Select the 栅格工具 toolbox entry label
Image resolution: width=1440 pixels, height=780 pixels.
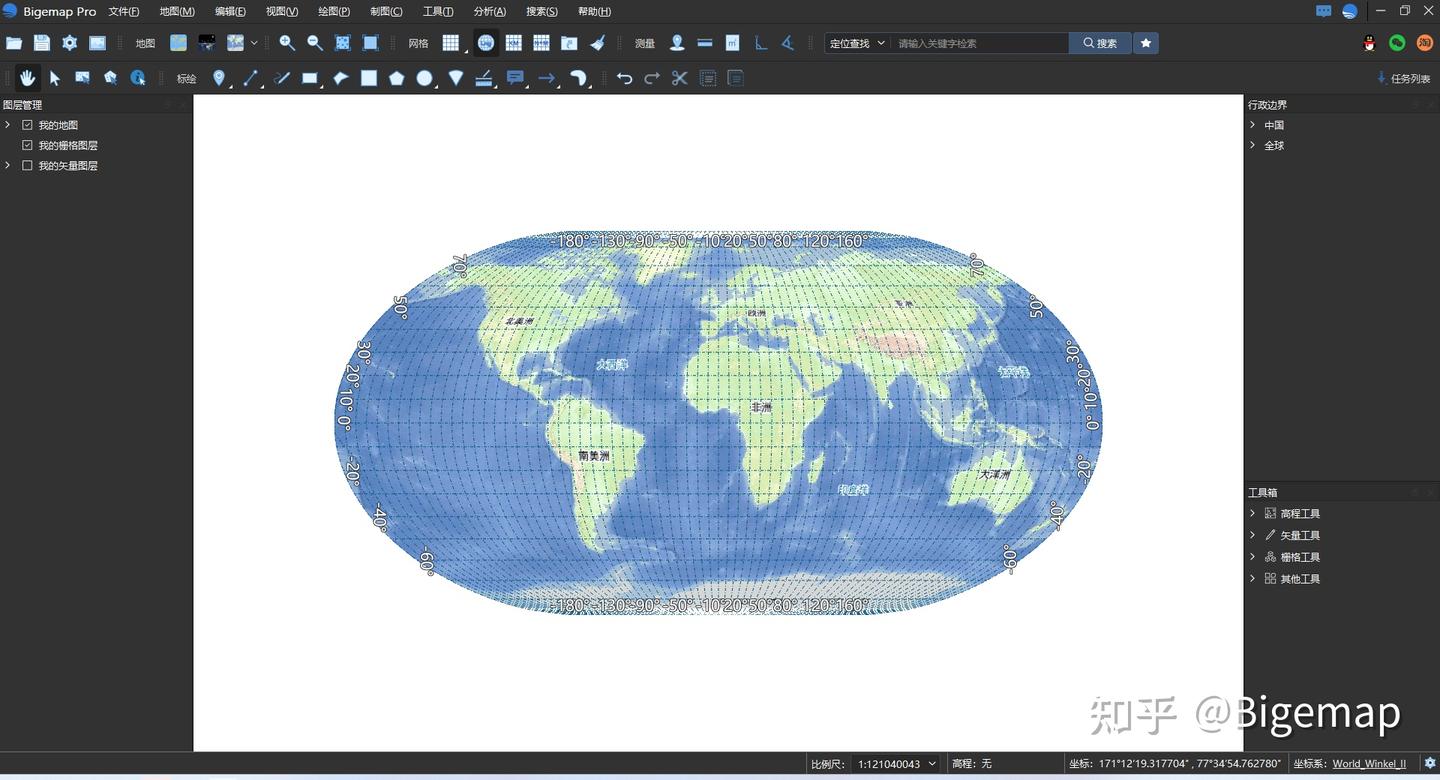pyautogui.click(x=1300, y=557)
